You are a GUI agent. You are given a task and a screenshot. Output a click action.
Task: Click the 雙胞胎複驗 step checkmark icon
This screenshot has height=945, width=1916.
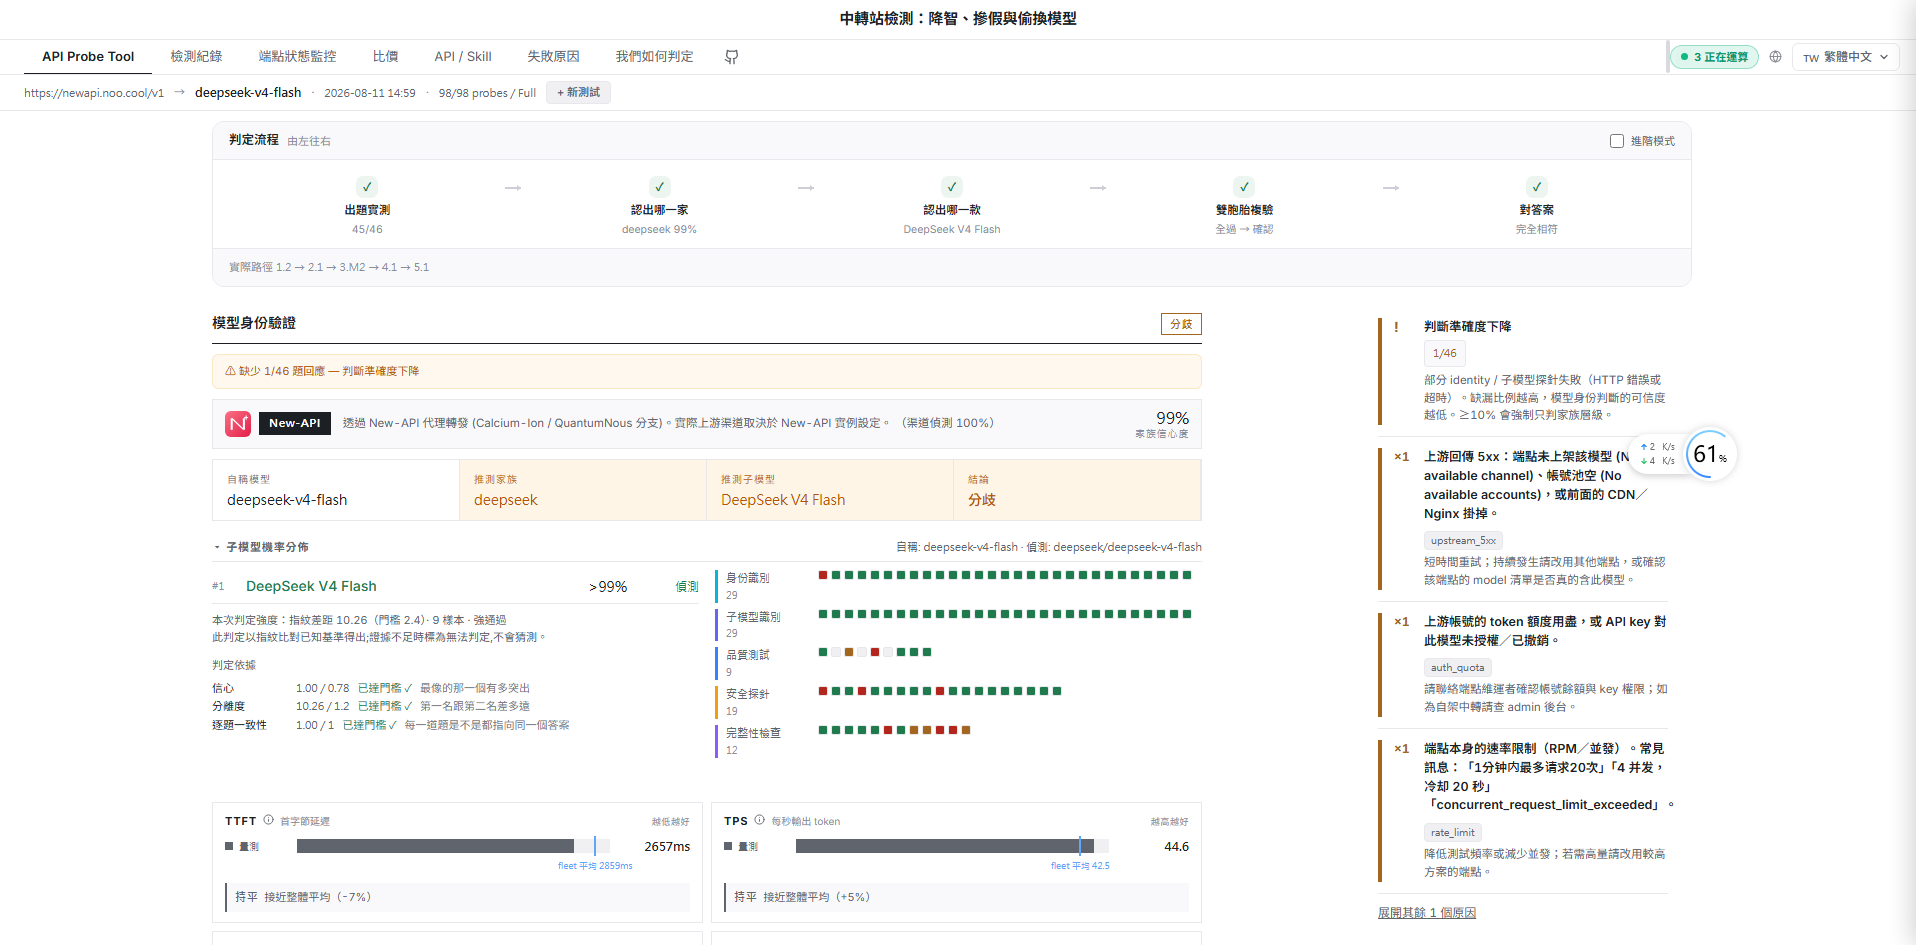(x=1244, y=187)
